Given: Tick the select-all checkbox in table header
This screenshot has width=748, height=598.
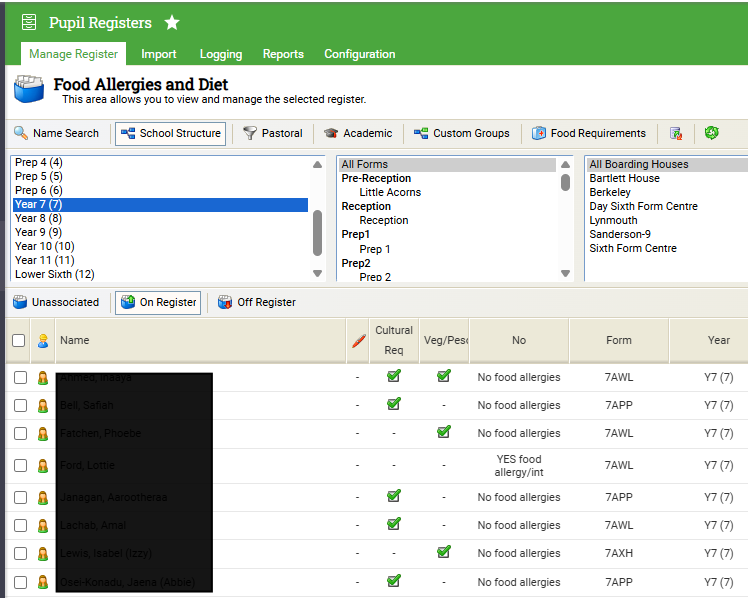Looking at the screenshot, I should (19, 341).
